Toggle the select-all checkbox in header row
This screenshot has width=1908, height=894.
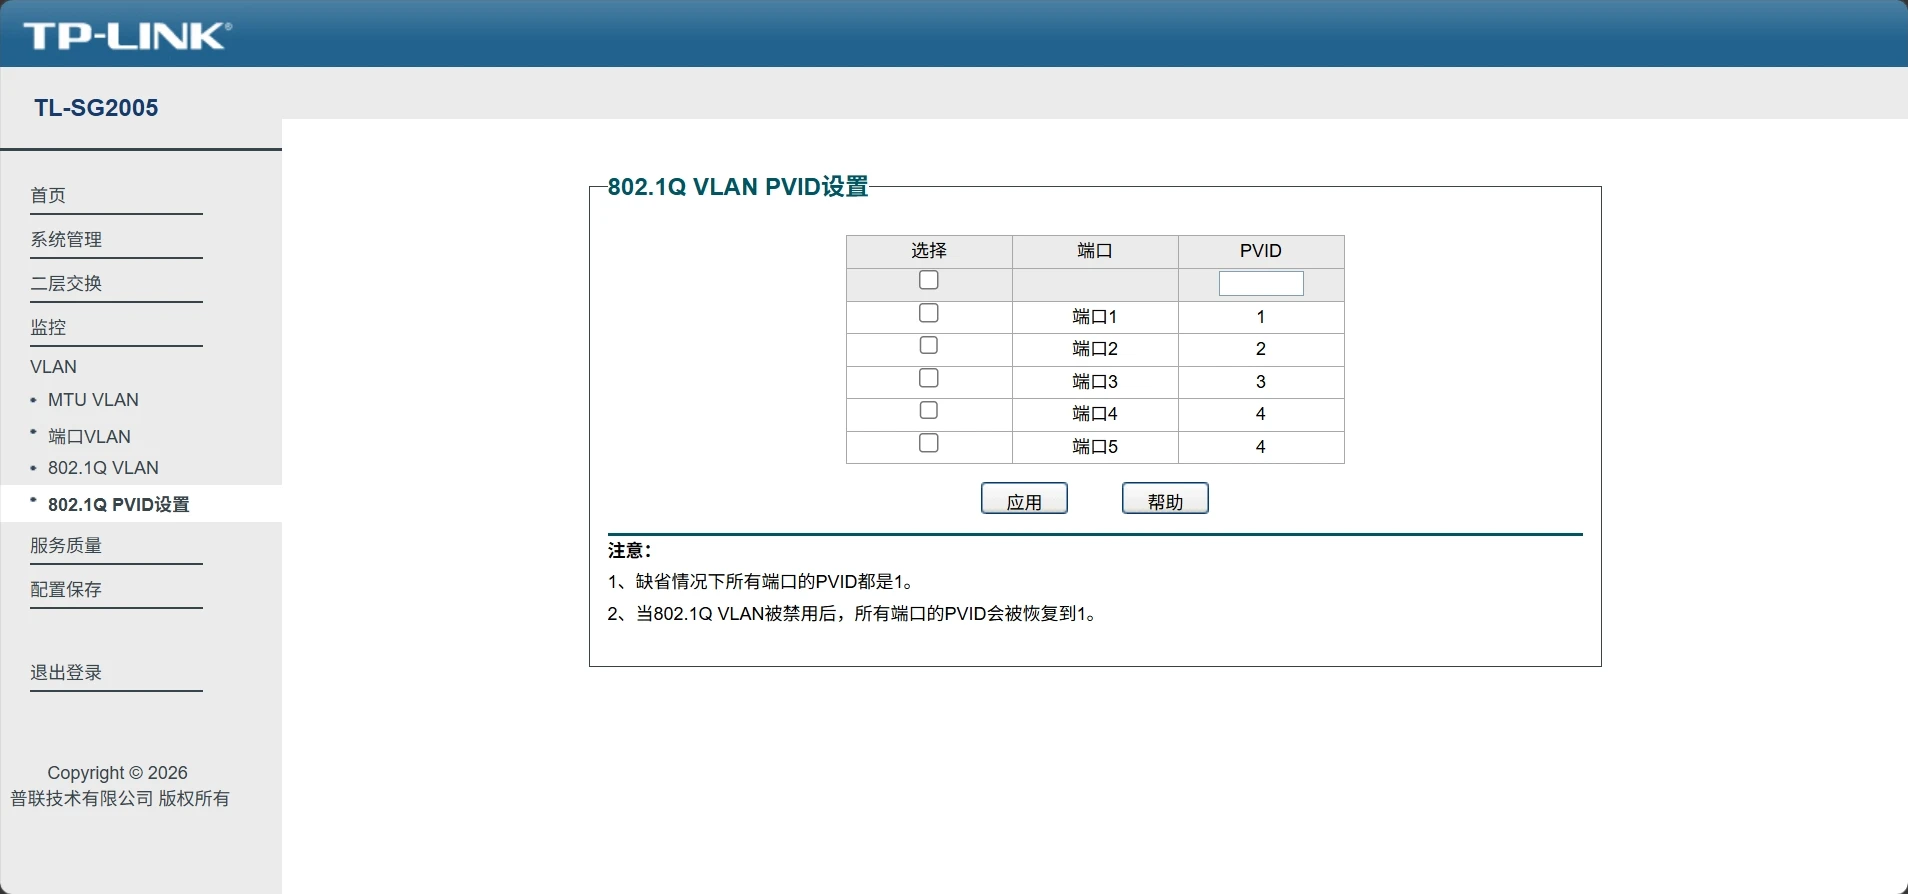[x=929, y=280]
